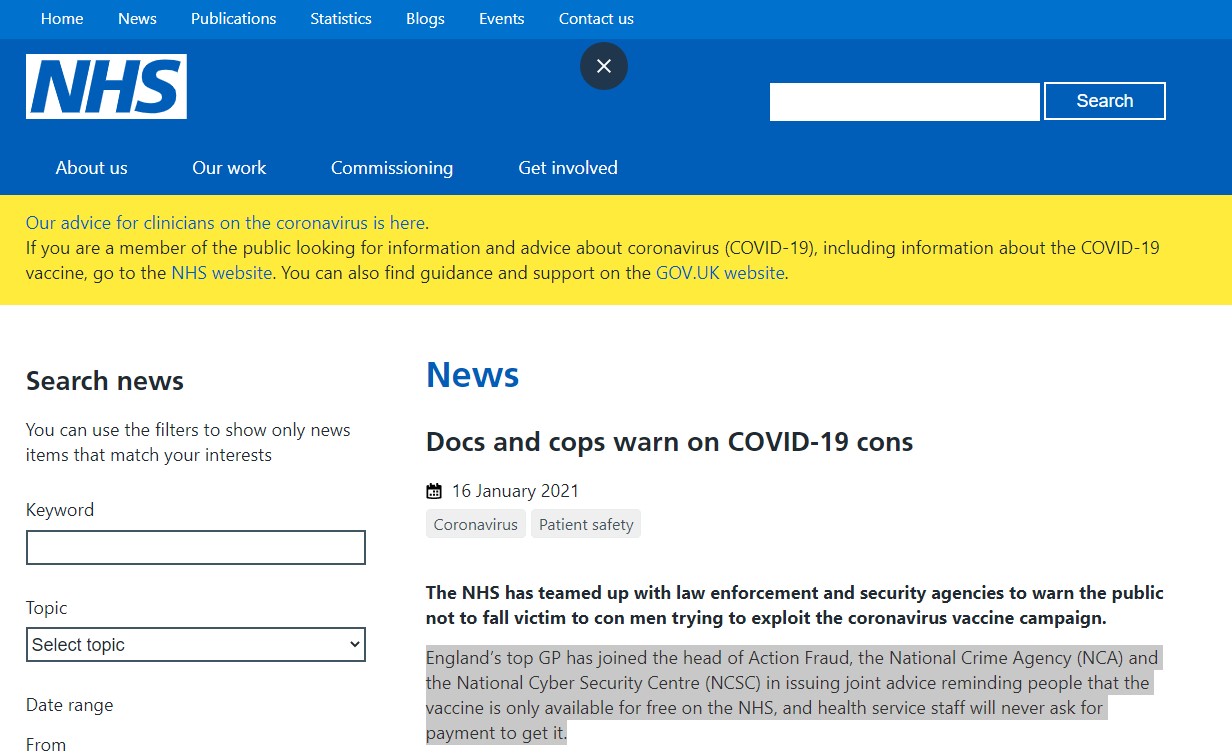Viewport: 1232px width, 754px height.
Task: Open the About us navigation tab
Action: (92, 168)
